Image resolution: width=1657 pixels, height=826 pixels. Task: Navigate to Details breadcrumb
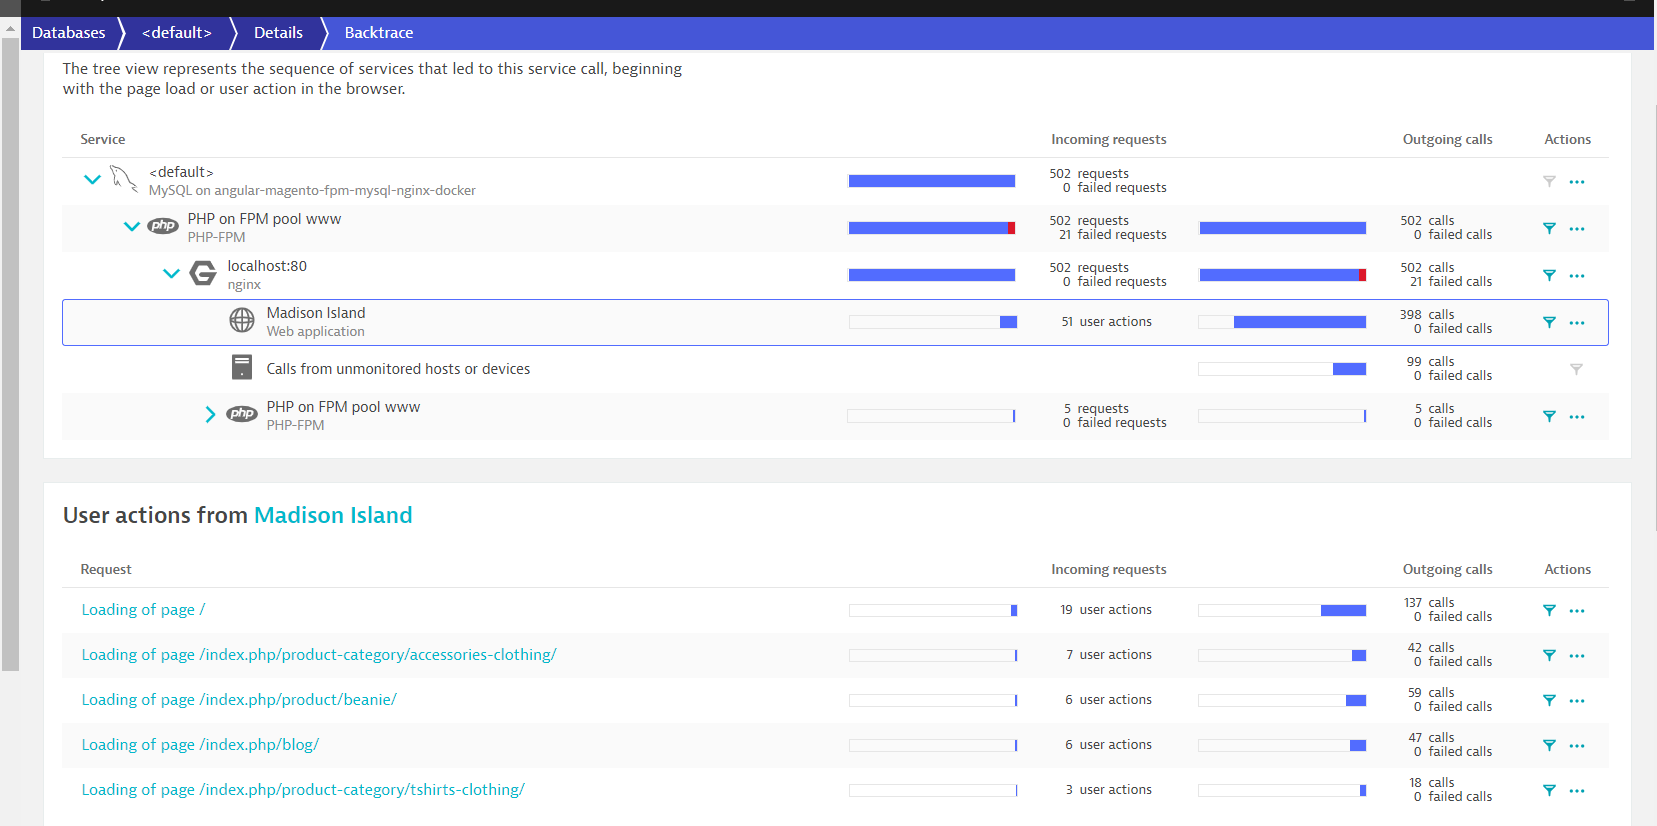278,33
